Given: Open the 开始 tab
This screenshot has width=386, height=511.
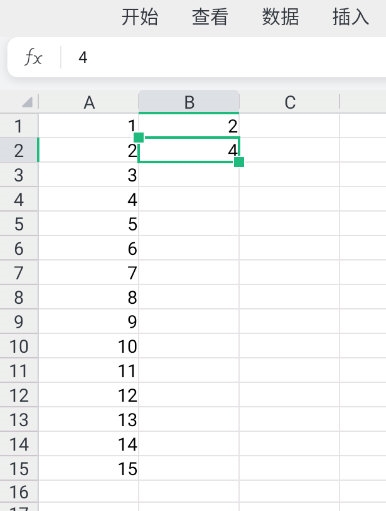Looking at the screenshot, I should pos(140,17).
